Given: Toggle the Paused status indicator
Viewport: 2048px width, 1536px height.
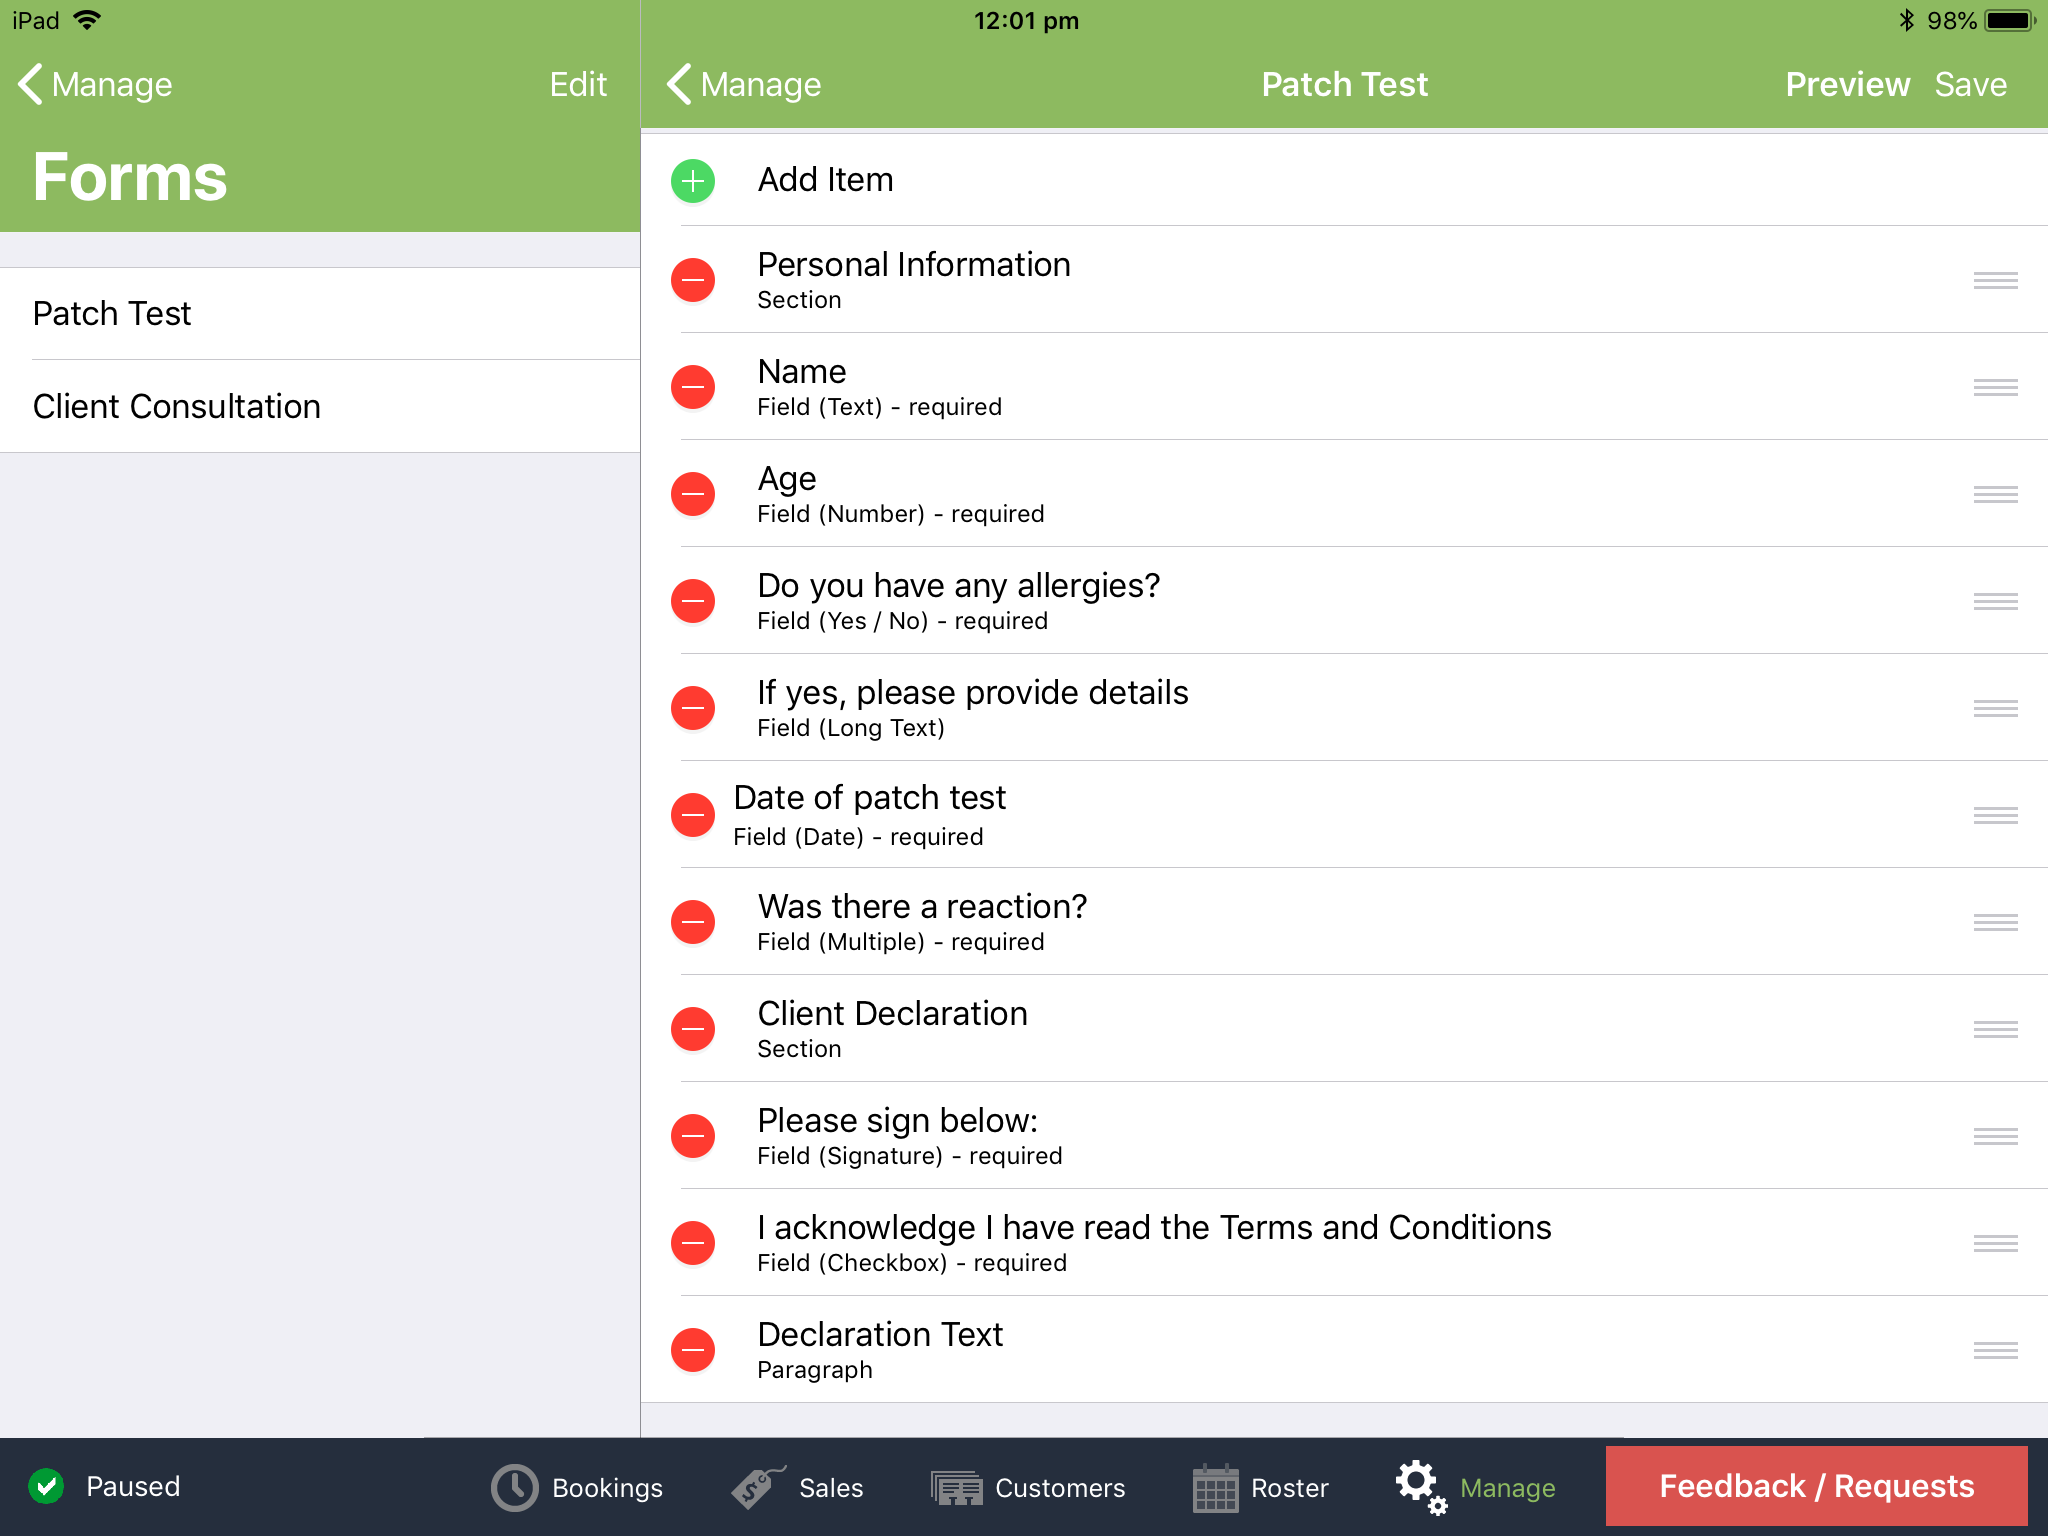Looking at the screenshot, I should coord(48,1487).
